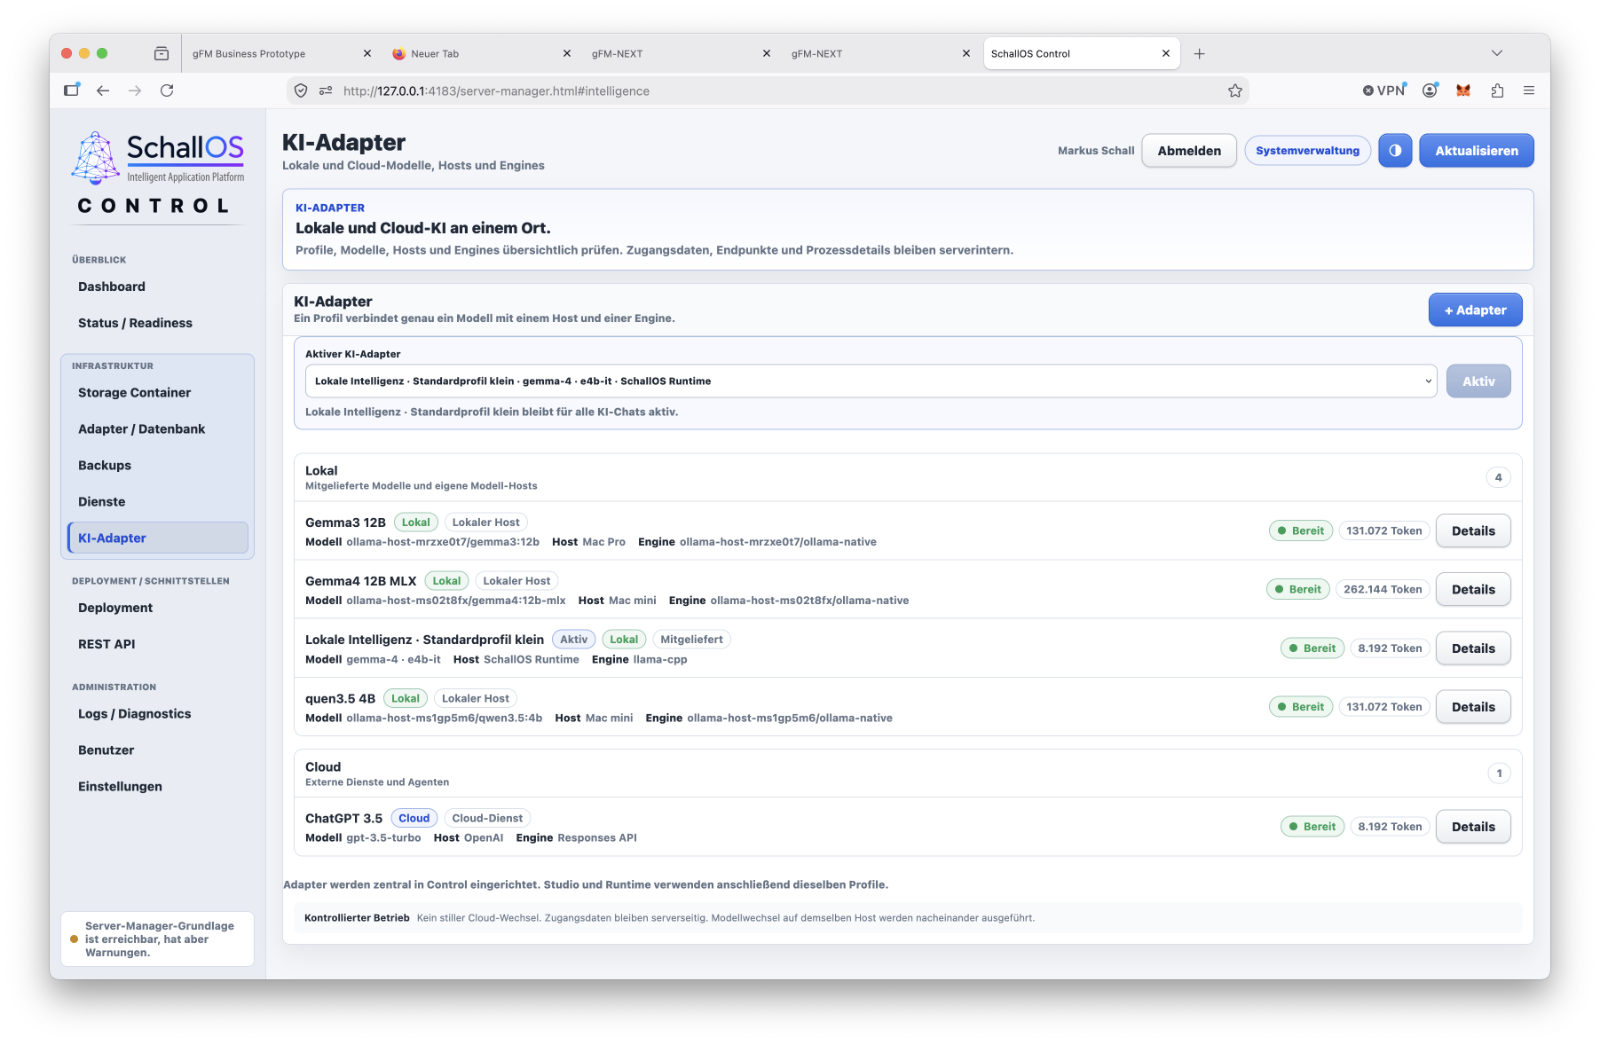This screenshot has width=1600, height=1045.
Task: Open Benutzer in the sidebar
Action: coord(157,750)
